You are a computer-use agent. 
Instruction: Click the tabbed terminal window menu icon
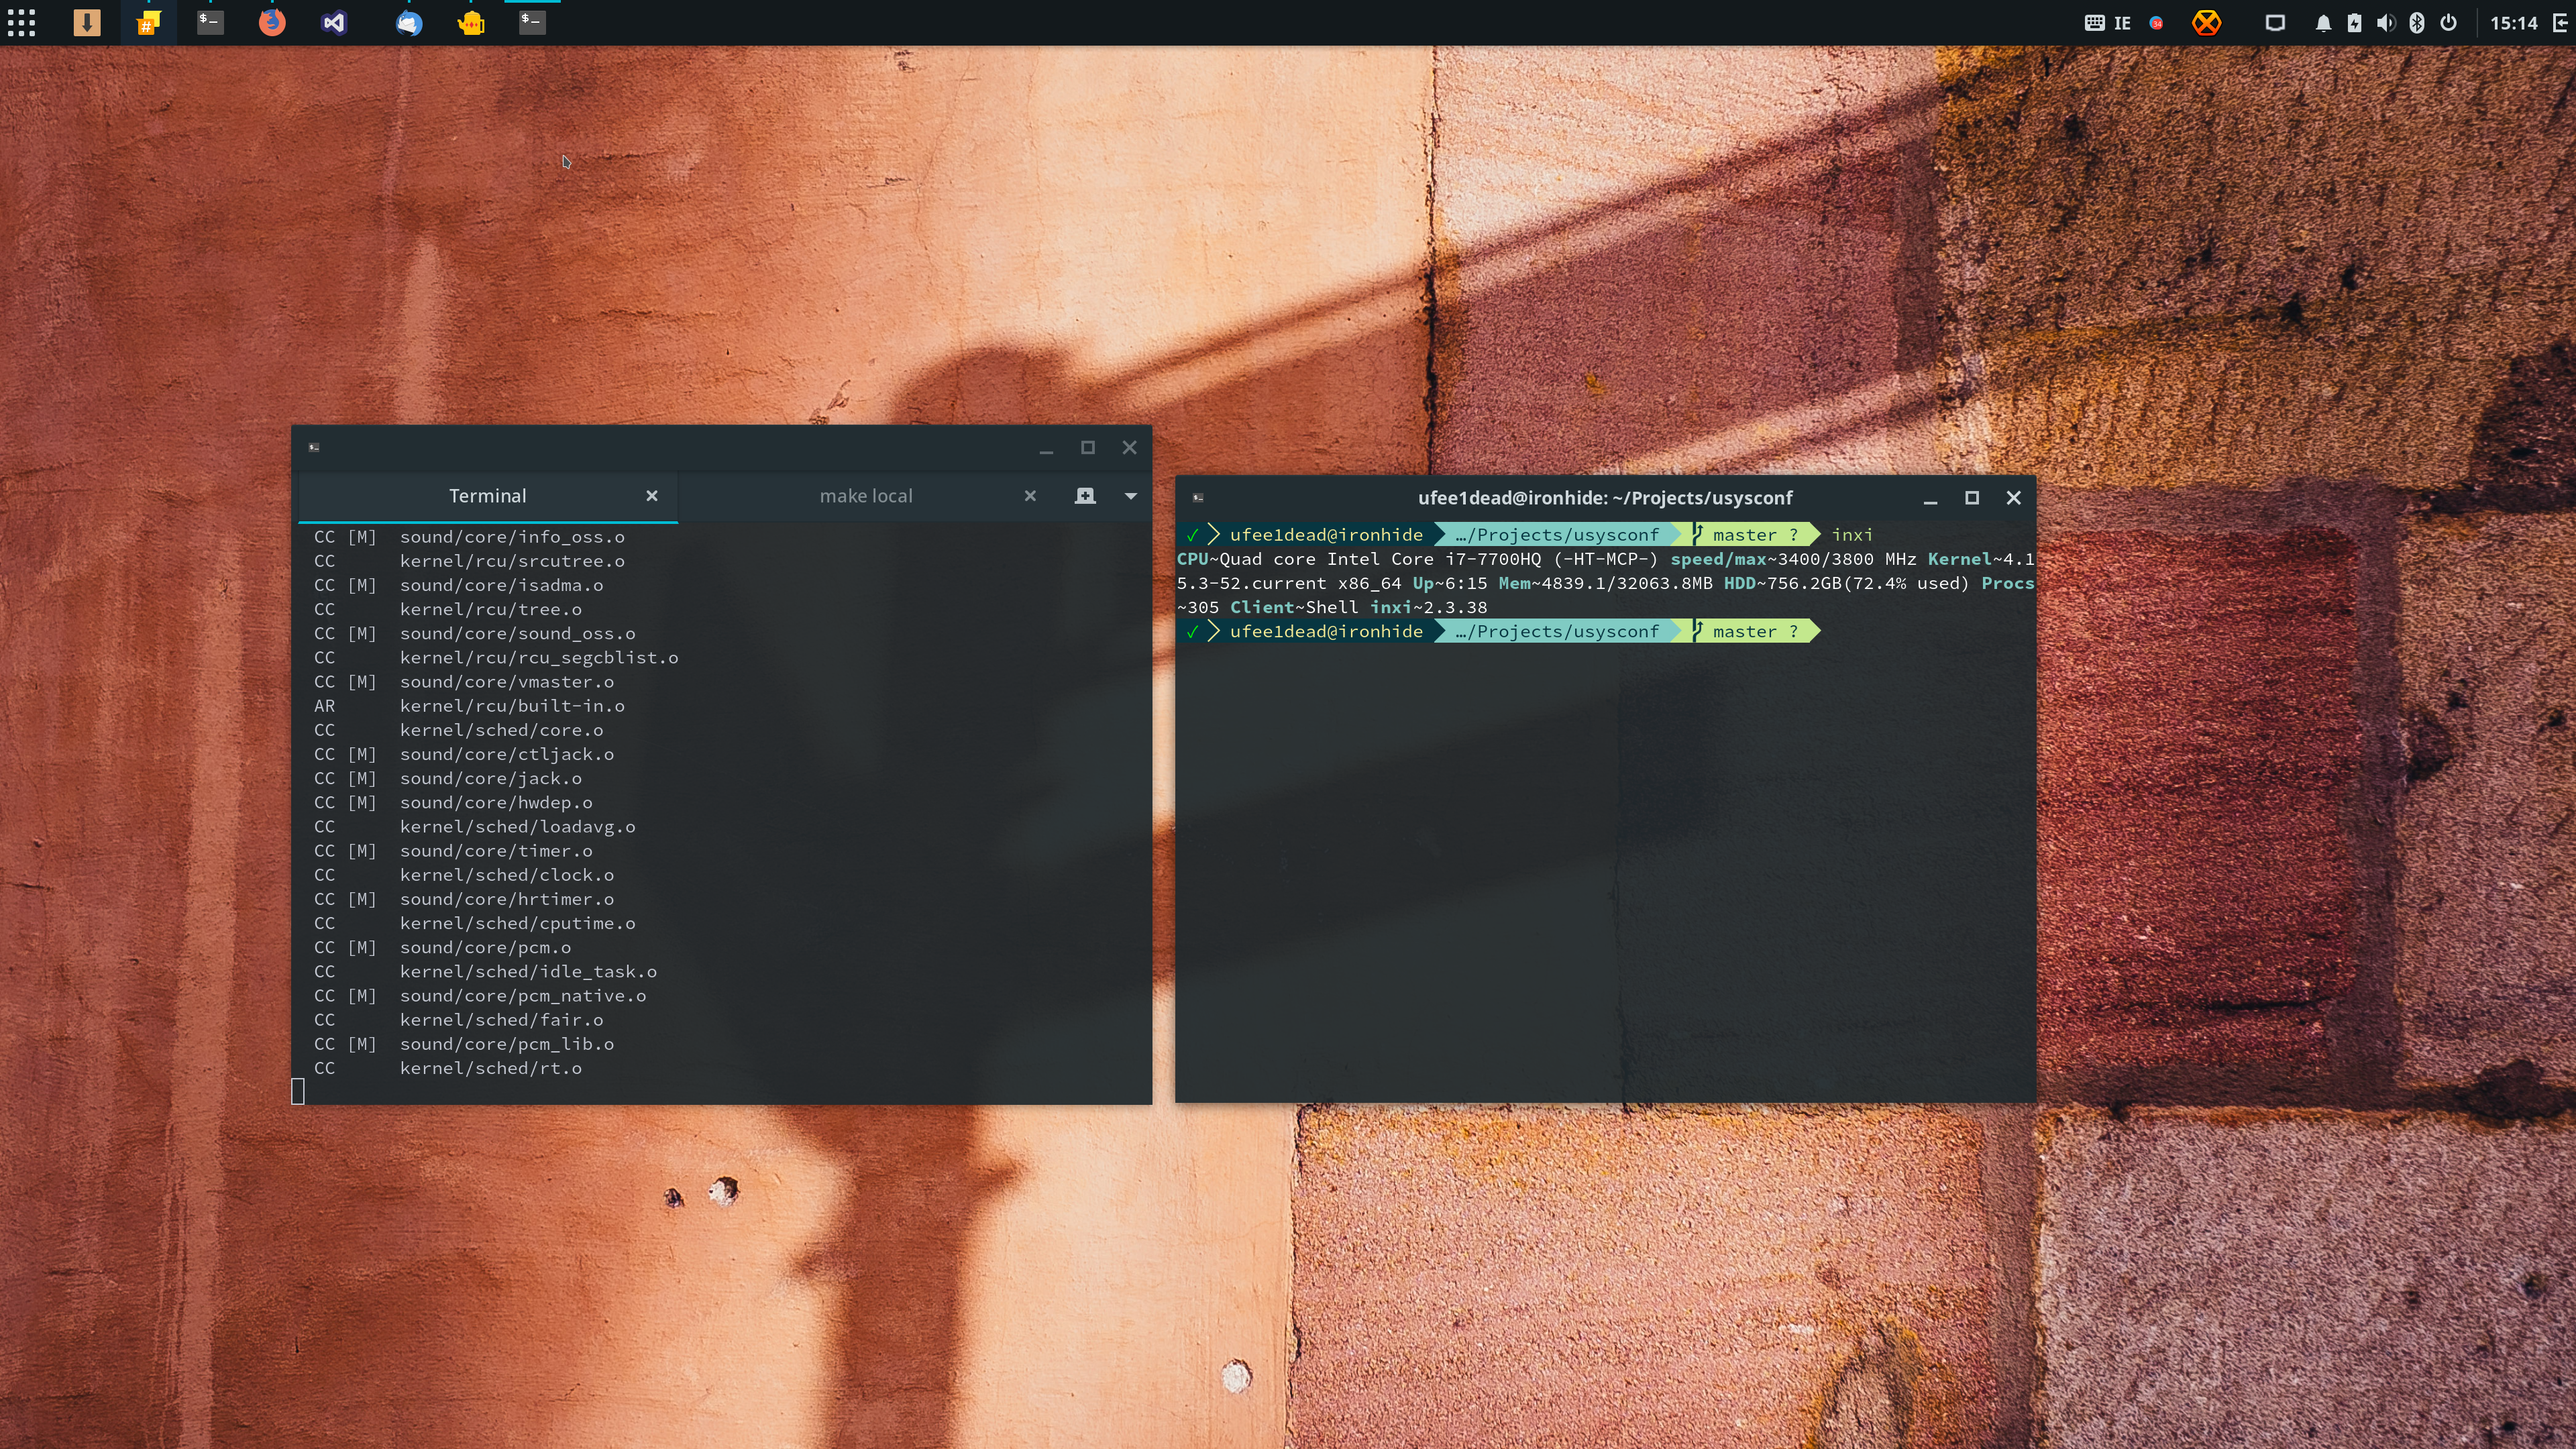coord(314,447)
